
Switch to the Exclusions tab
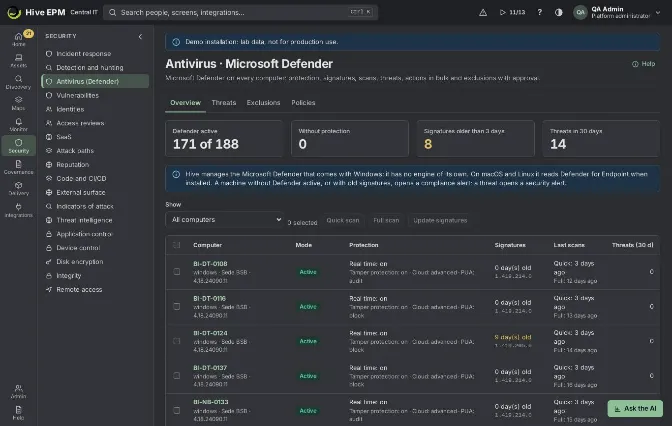[x=263, y=103]
